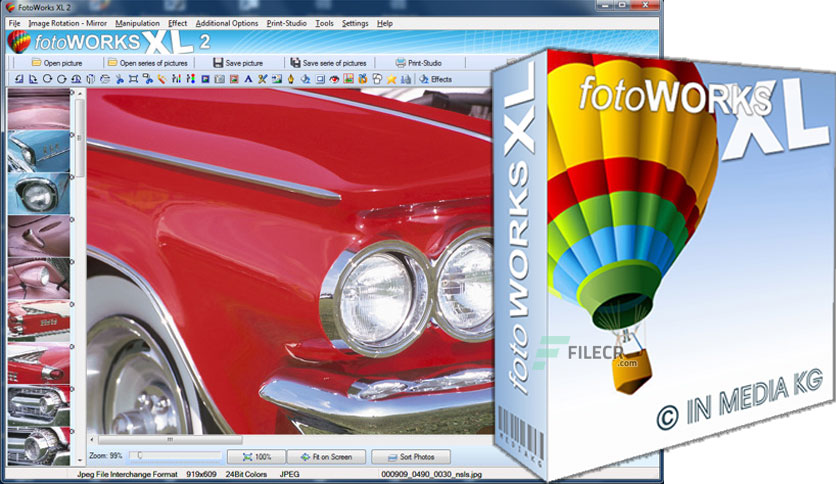Click the thumbnail list scroll-down arrow
This screenshot has height=484, width=836.
coord(80,461)
